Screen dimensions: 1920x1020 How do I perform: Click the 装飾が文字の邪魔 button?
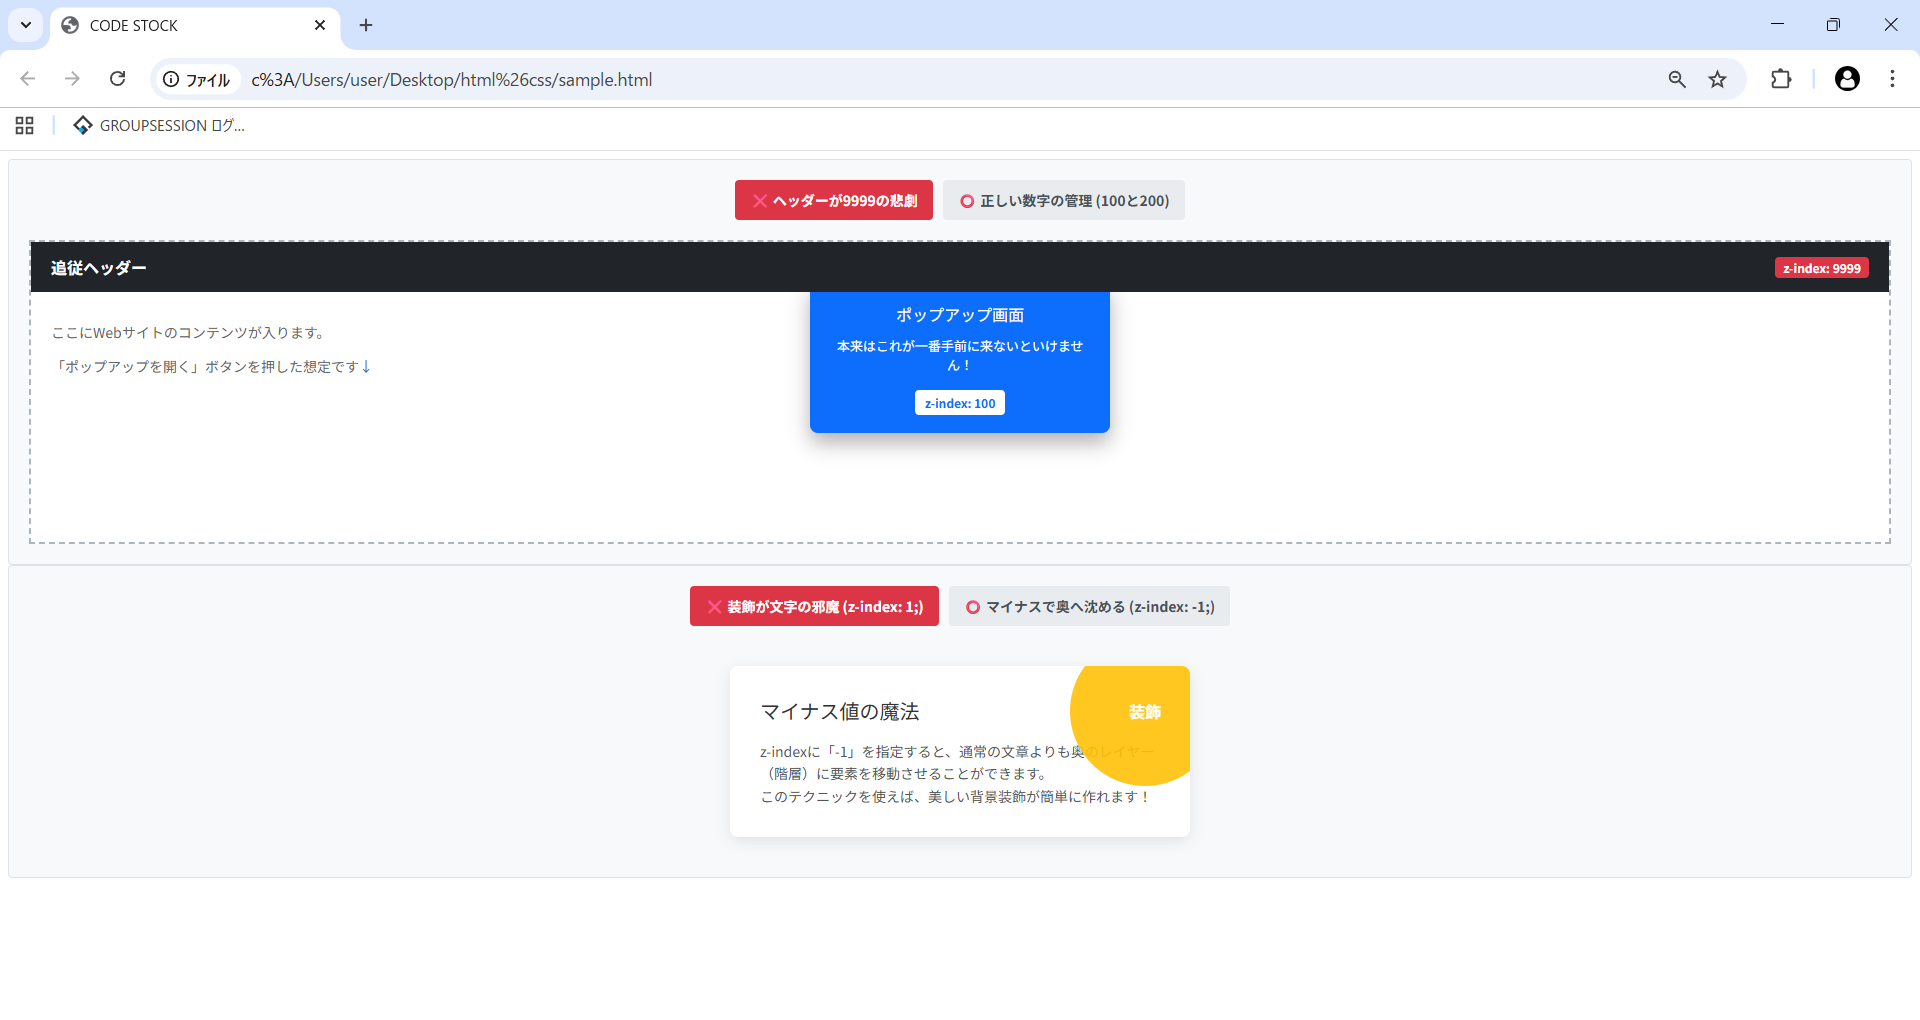[x=813, y=606]
